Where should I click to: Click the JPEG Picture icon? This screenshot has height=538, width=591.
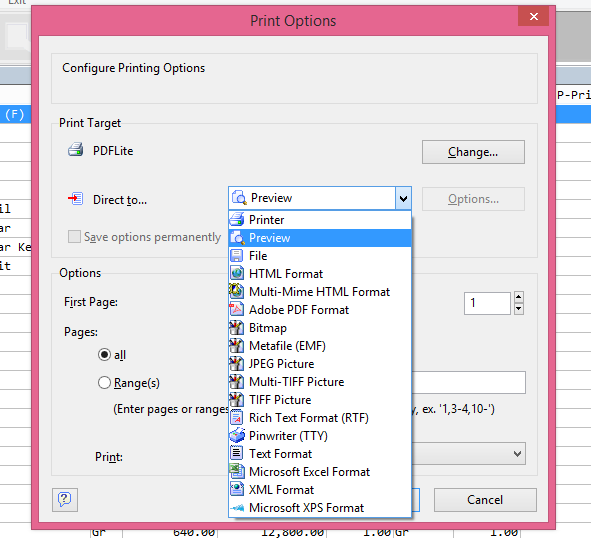point(237,363)
